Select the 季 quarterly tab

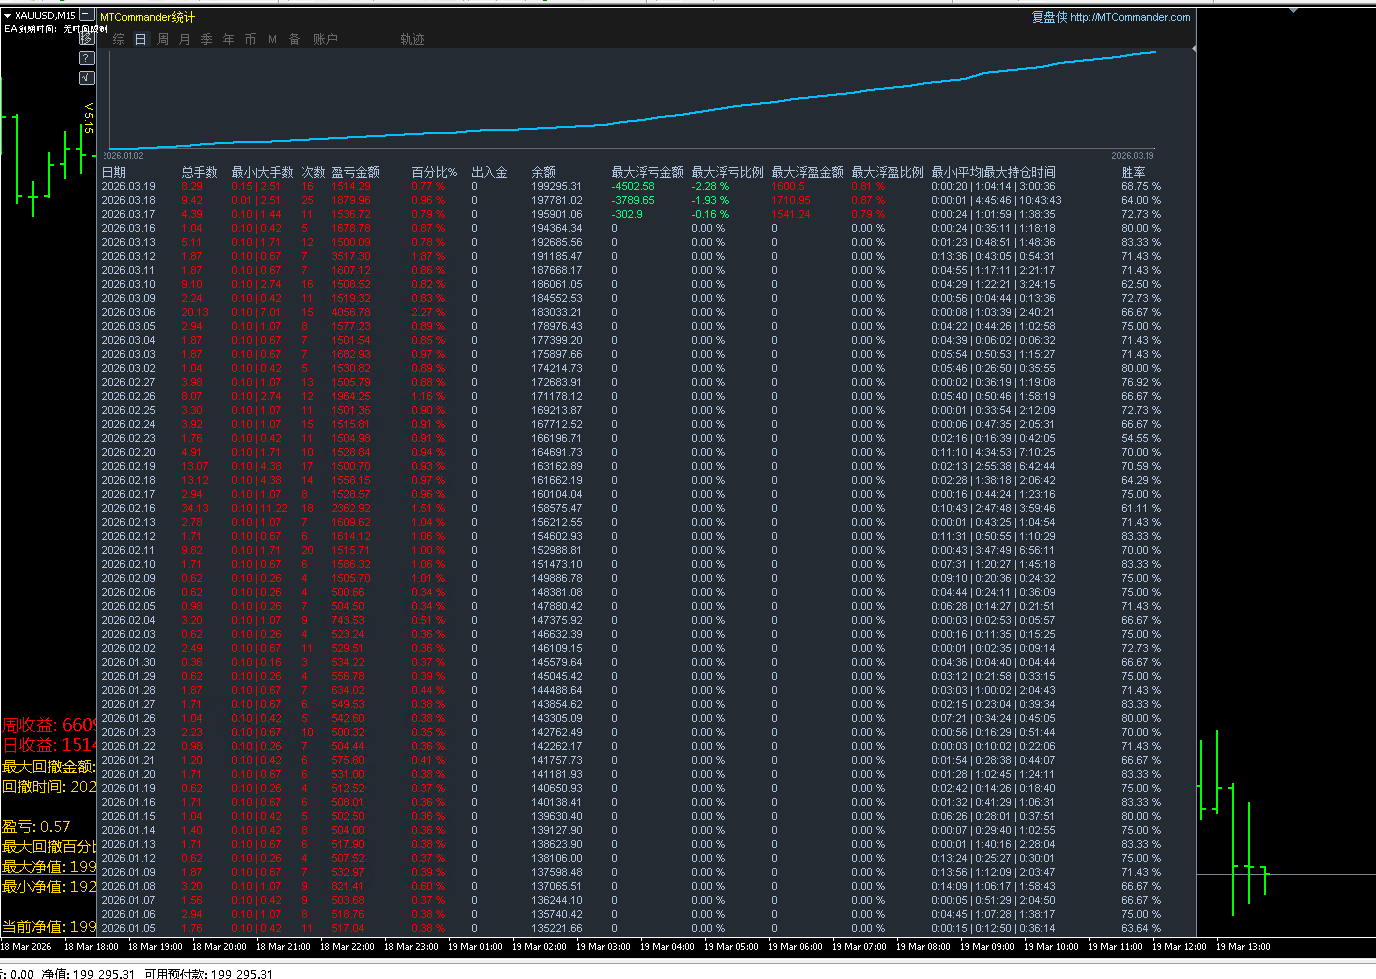tap(207, 39)
